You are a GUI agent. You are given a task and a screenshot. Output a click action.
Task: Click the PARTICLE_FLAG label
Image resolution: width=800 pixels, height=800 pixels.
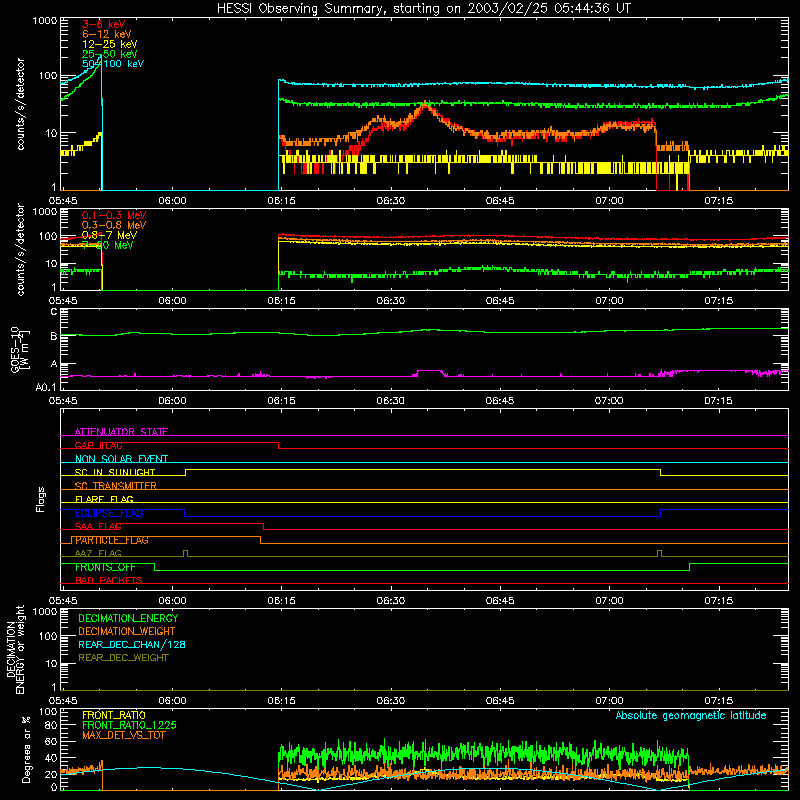112,540
